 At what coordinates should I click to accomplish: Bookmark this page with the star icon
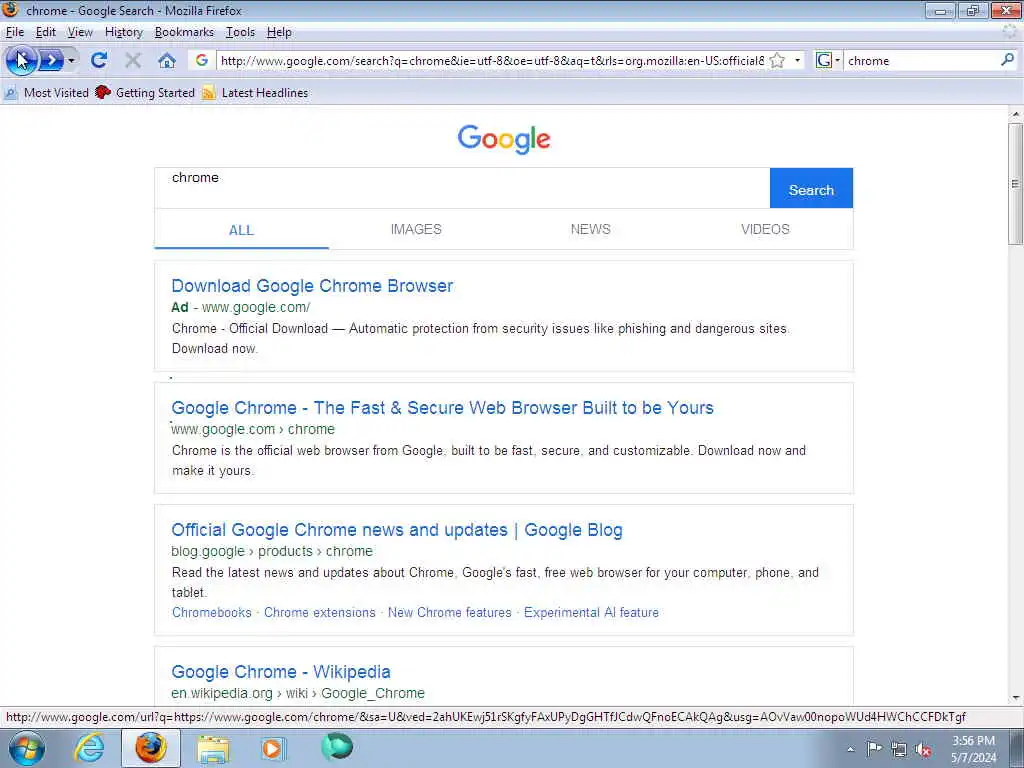(777, 61)
